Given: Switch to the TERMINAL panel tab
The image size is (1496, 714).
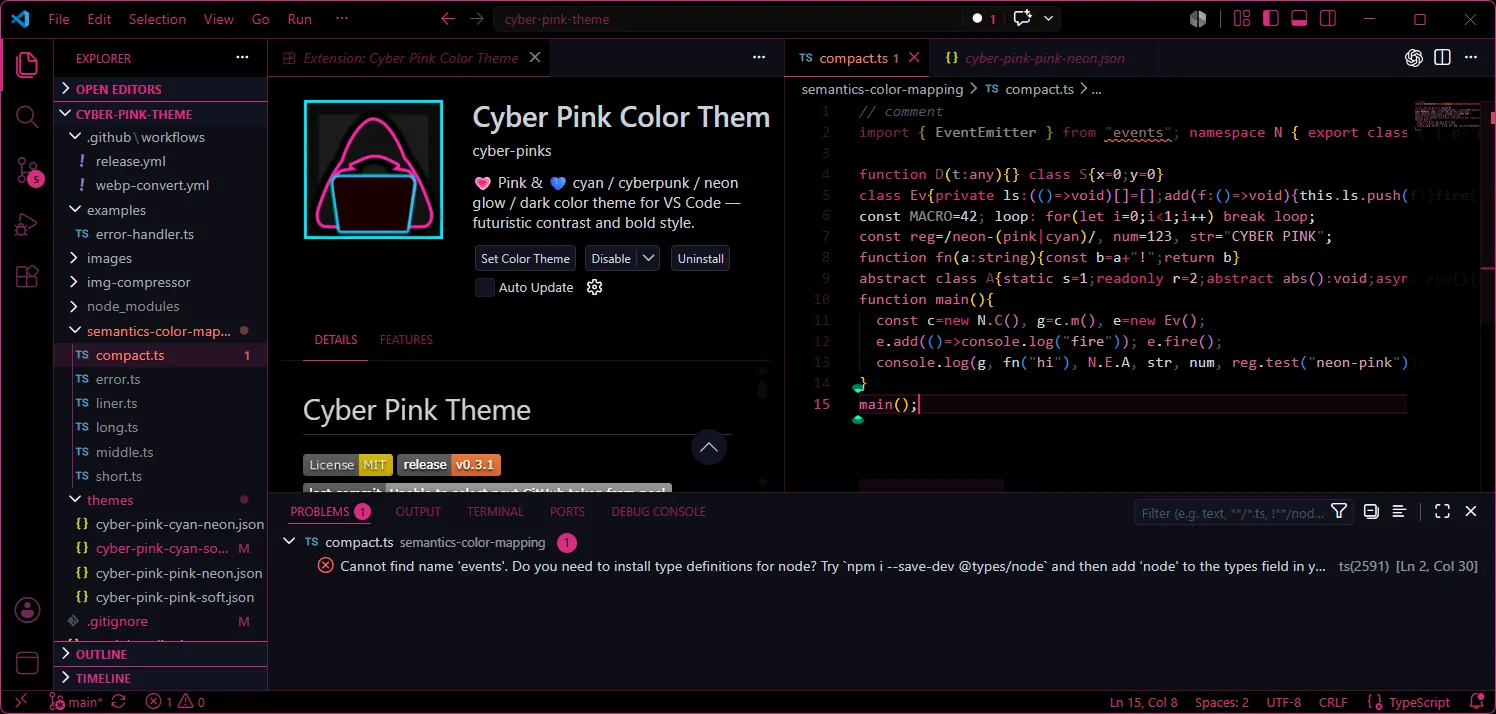Looking at the screenshot, I should pyautogui.click(x=495, y=512).
